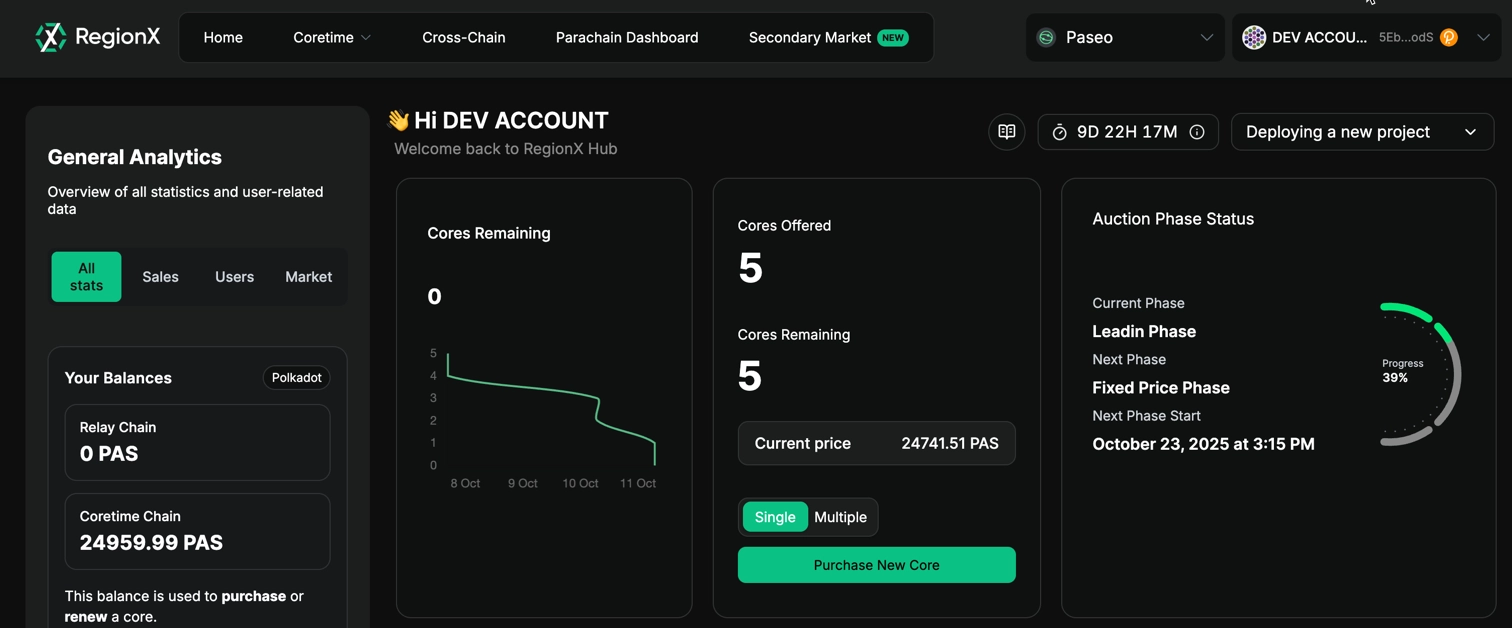Select the Single purchase mode
The height and width of the screenshot is (628, 1512).
click(x=775, y=517)
